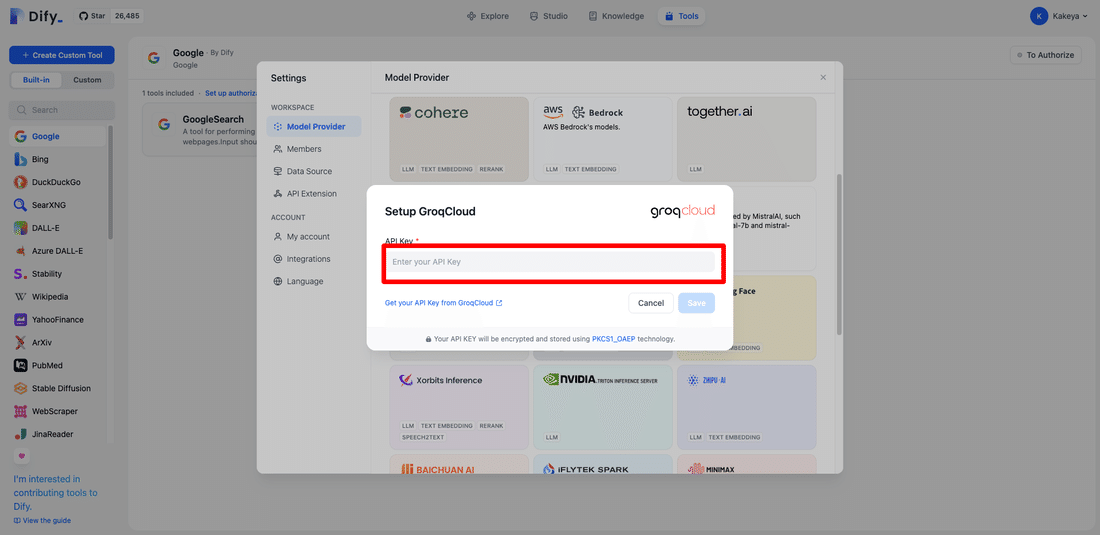Select the AWS Bedrock provider card
1100x535 pixels.
click(x=603, y=139)
